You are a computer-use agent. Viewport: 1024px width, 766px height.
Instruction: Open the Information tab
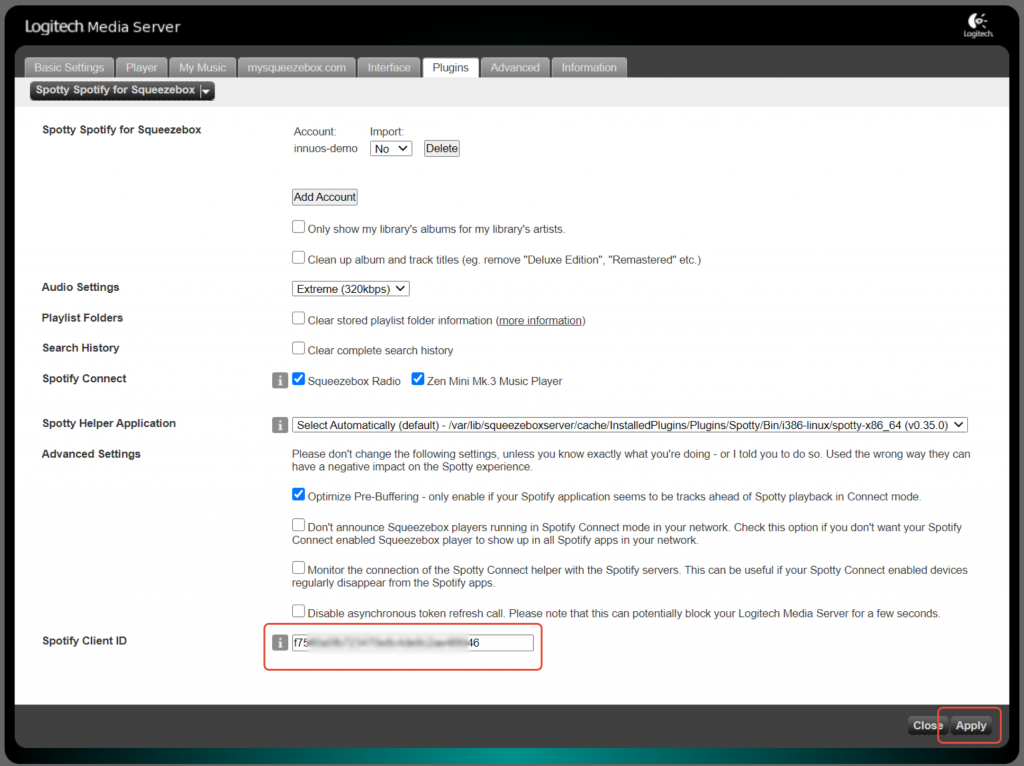coord(589,67)
